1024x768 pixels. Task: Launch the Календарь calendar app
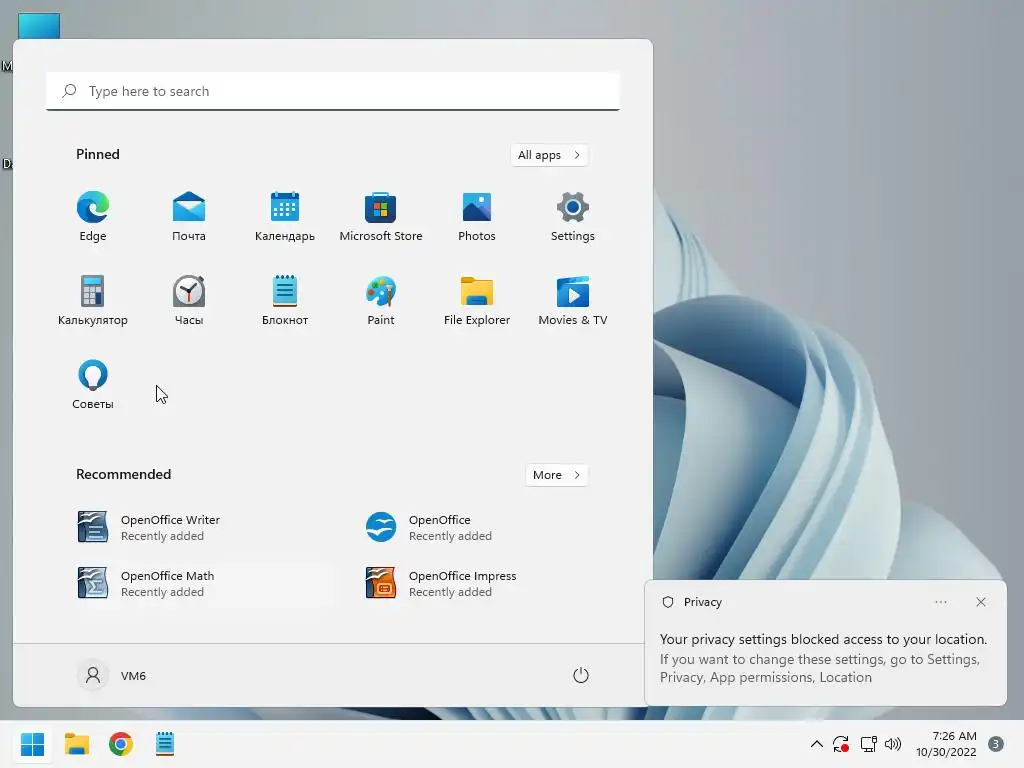coord(285,217)
